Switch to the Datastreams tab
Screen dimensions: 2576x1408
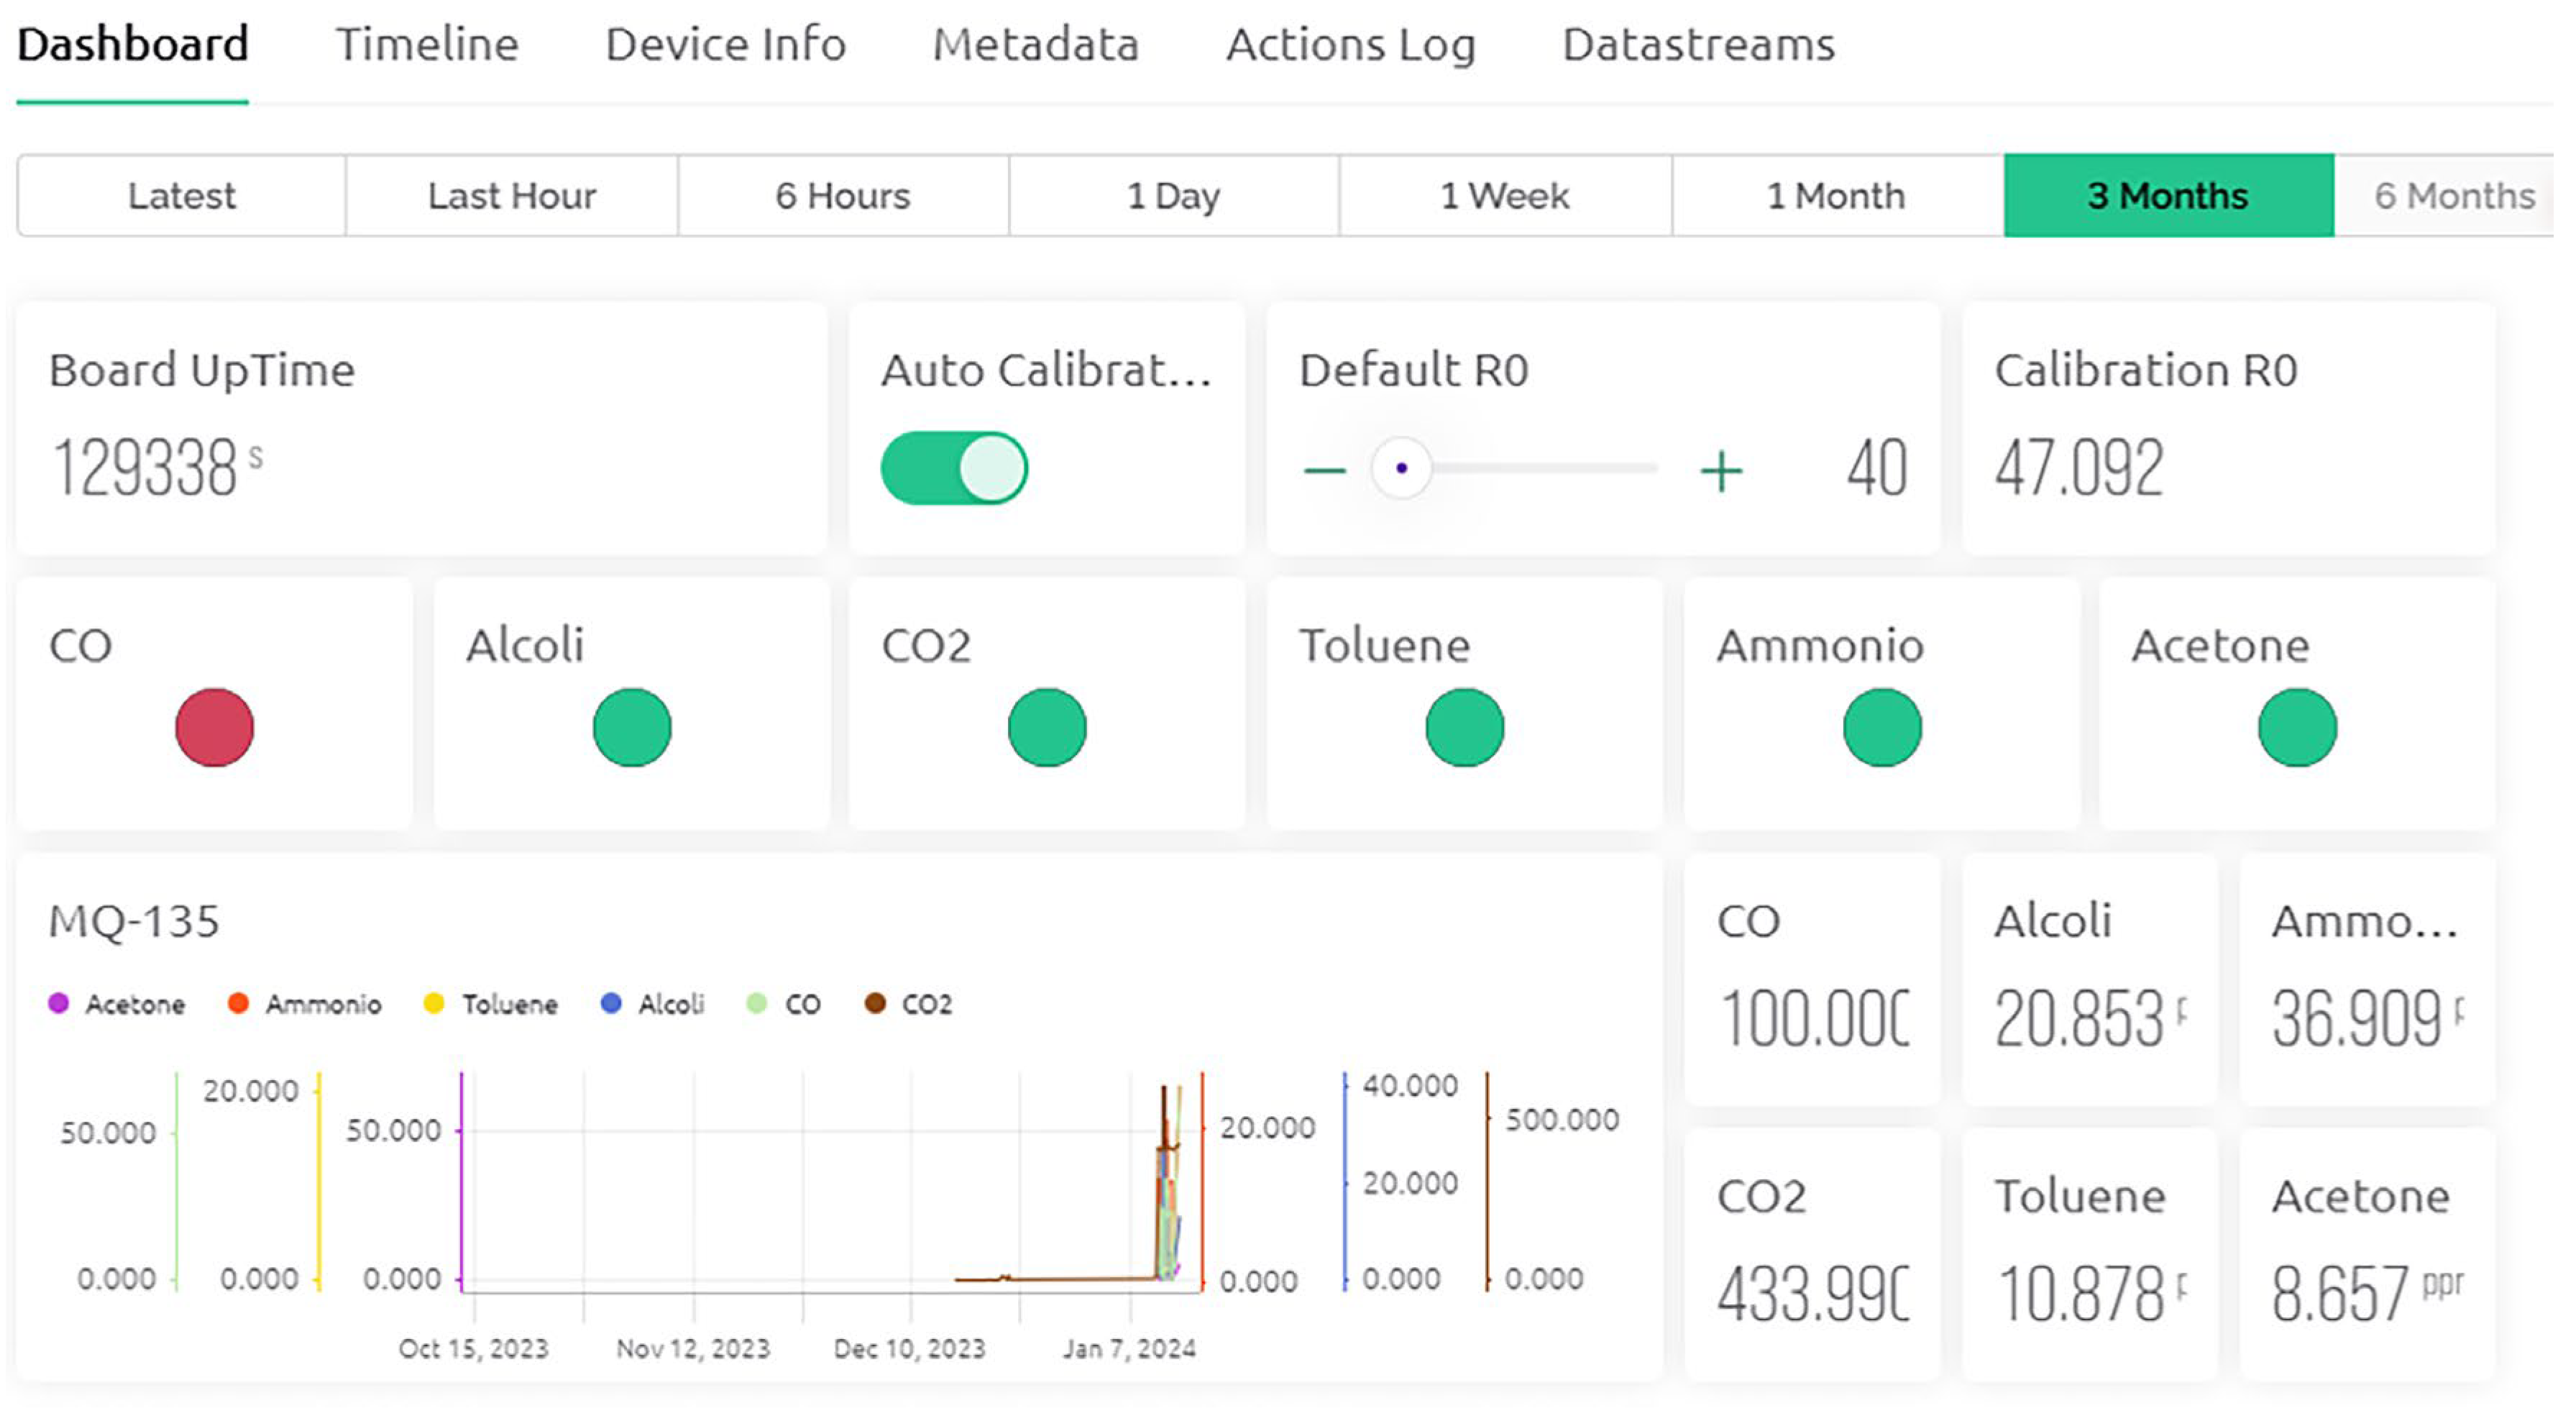(1698, 45)
